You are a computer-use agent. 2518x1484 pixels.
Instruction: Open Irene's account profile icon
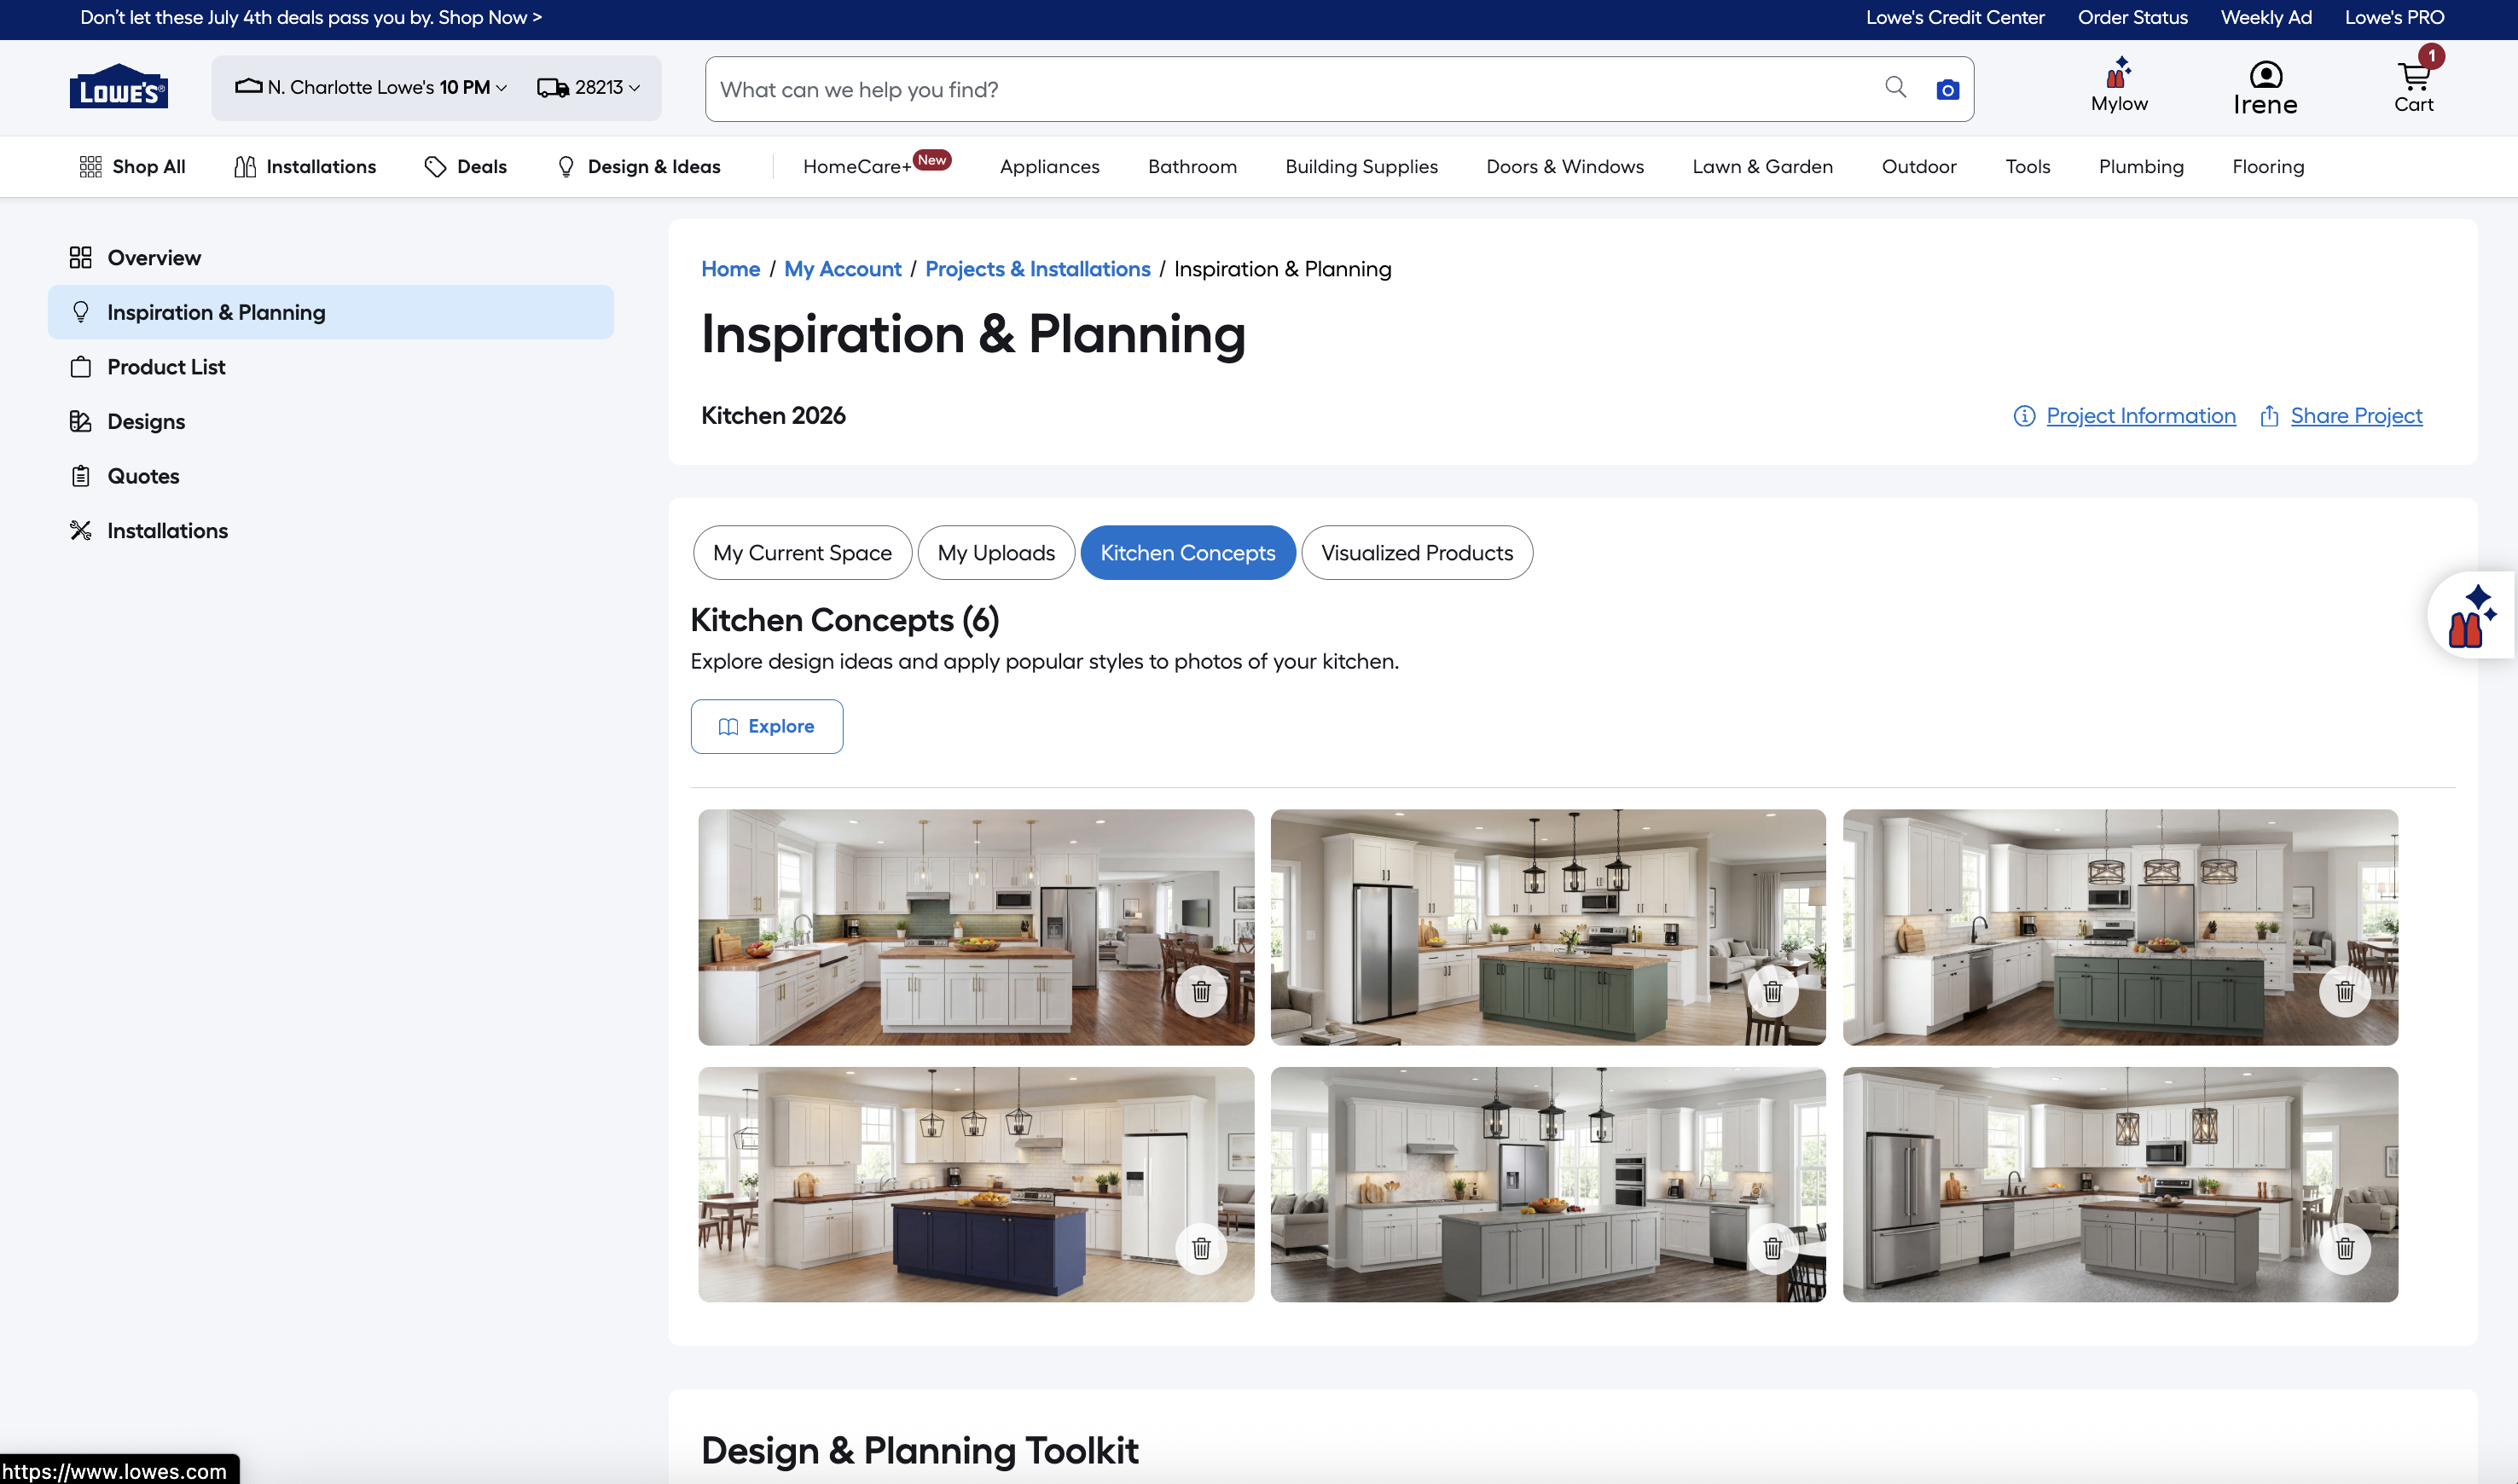pos(2265,75)
